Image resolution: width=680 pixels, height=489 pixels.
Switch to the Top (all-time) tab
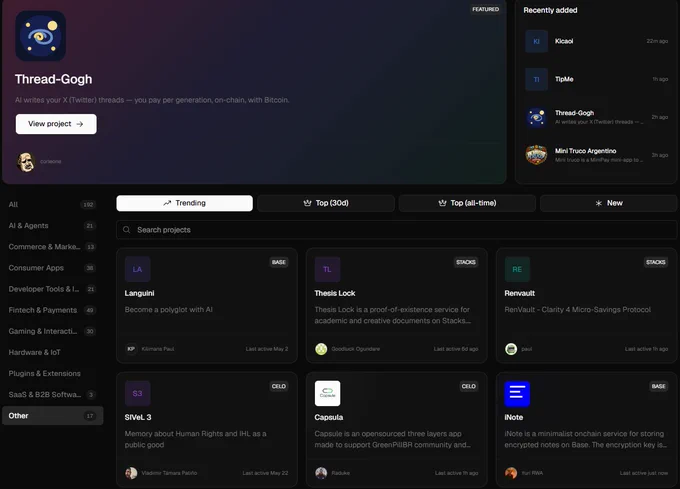coord(467,203)
